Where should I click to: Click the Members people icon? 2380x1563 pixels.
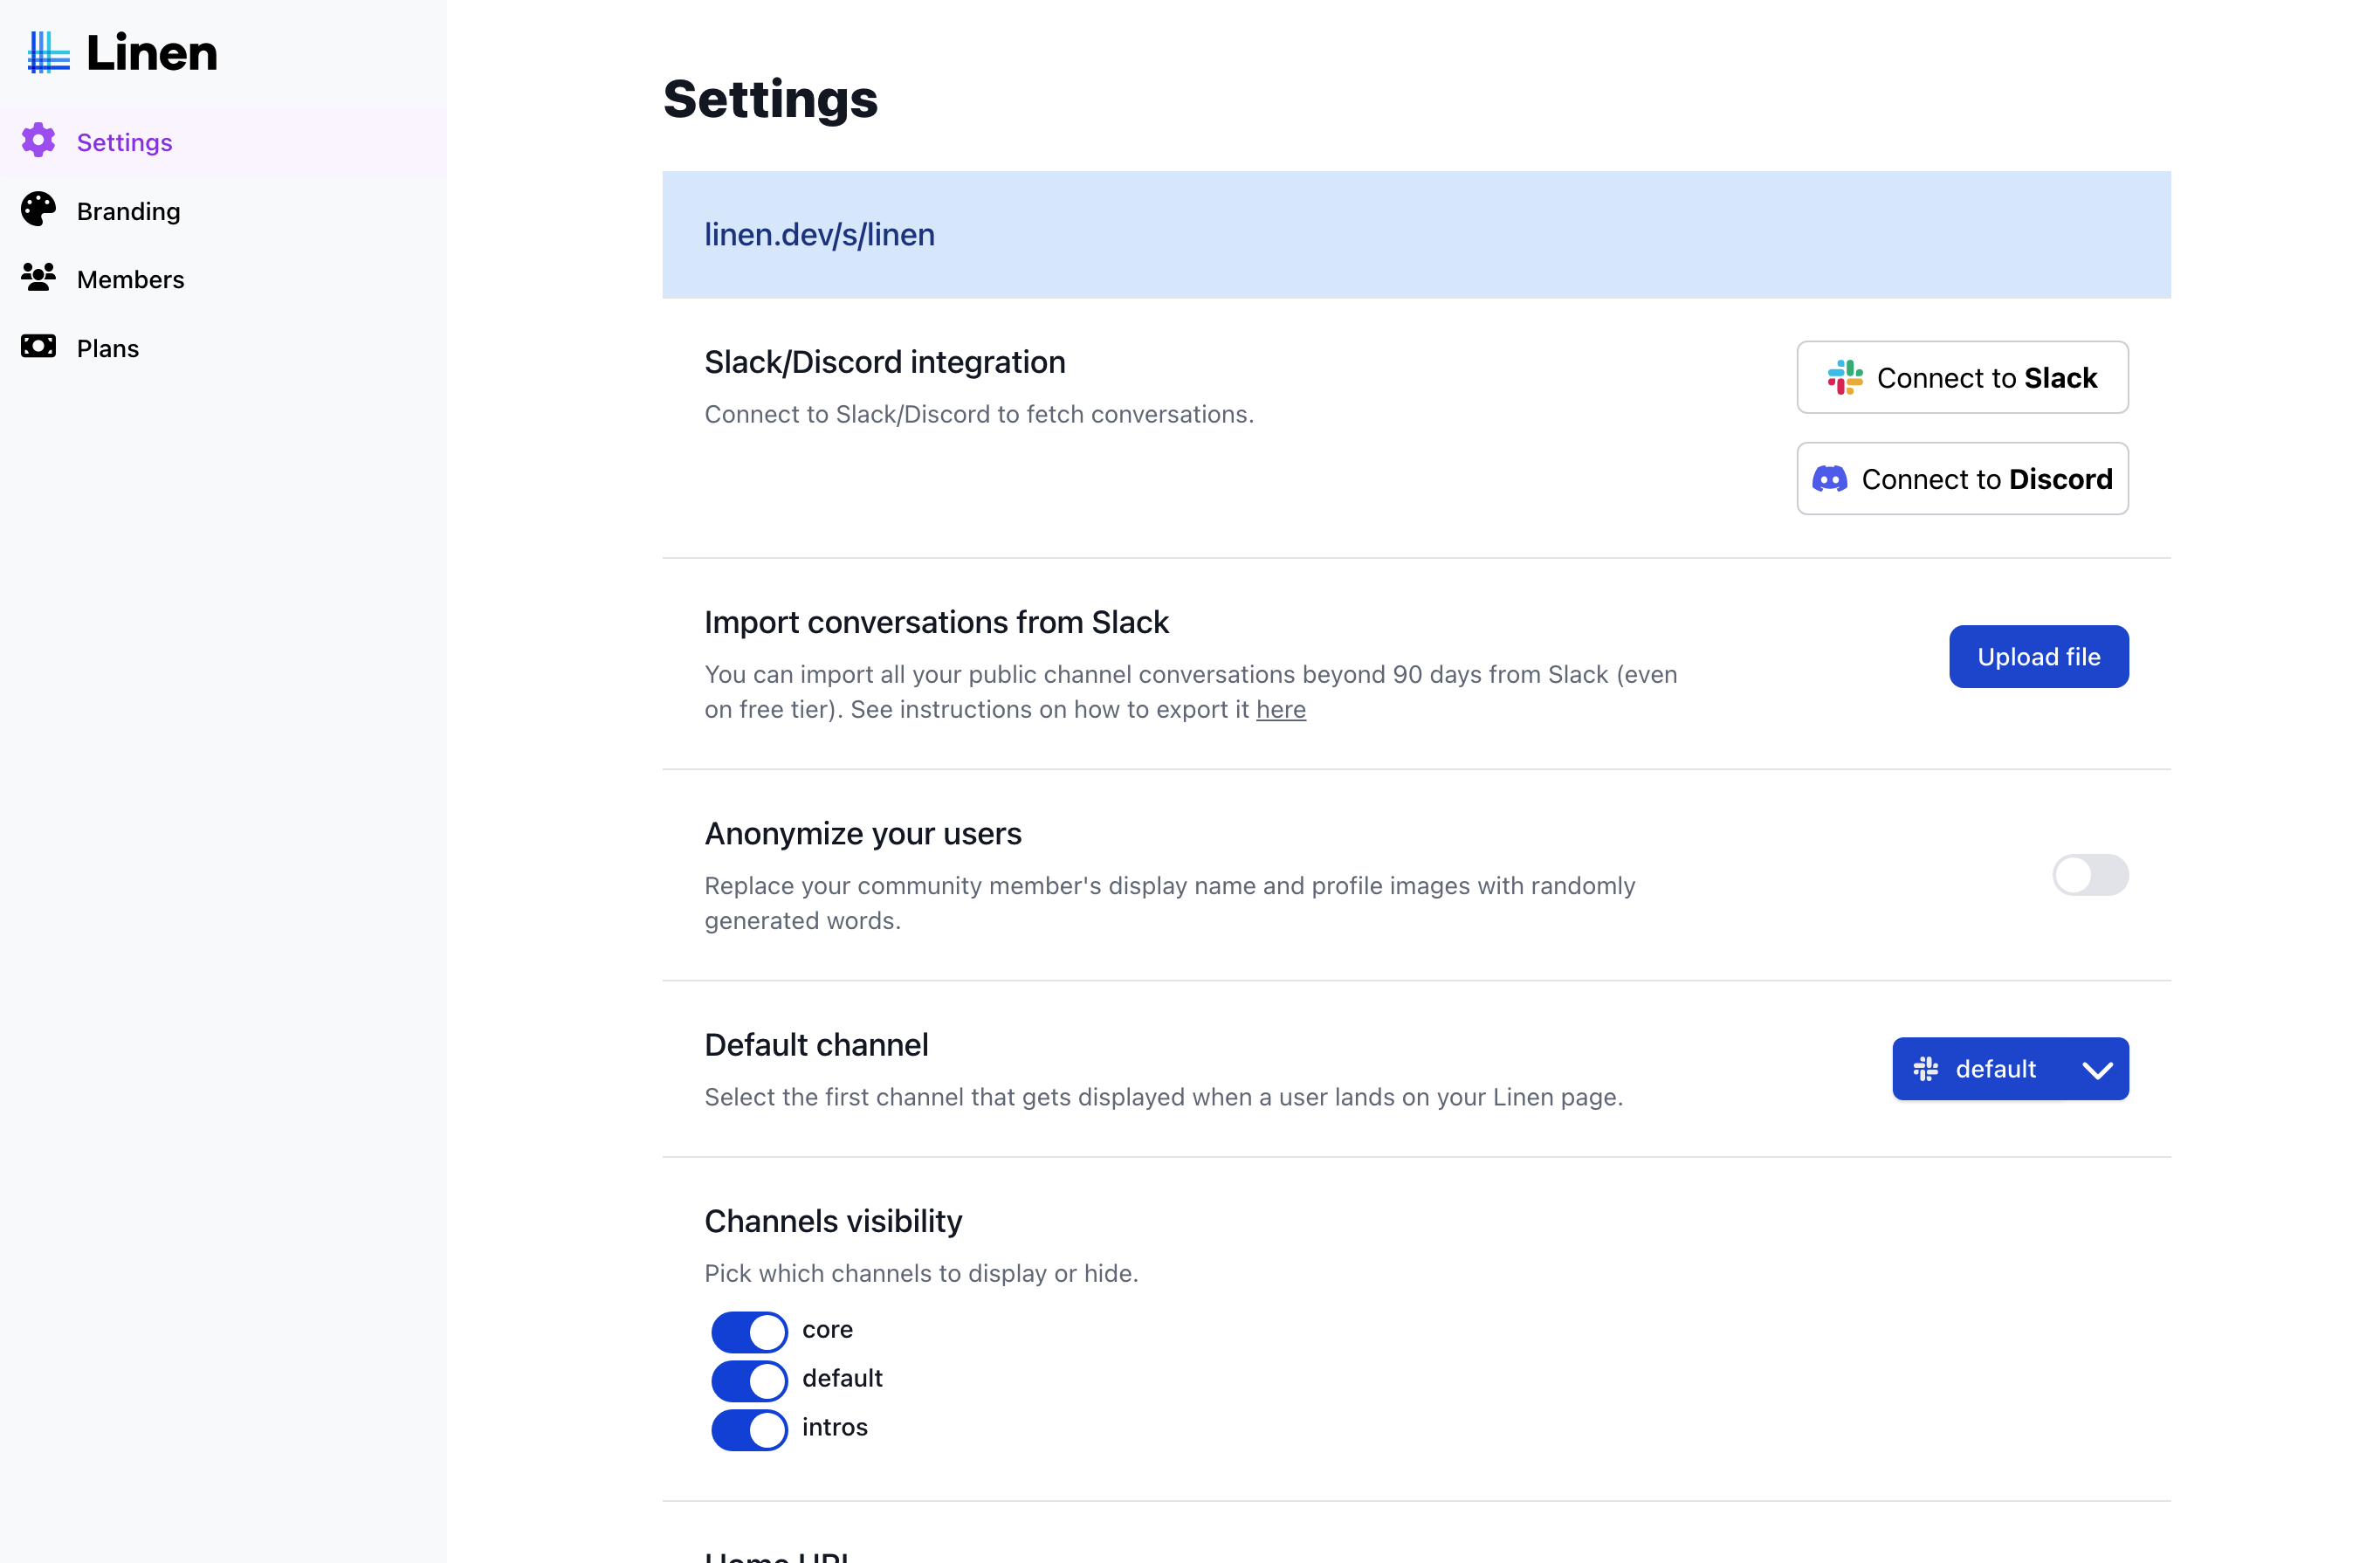(38, 278)
